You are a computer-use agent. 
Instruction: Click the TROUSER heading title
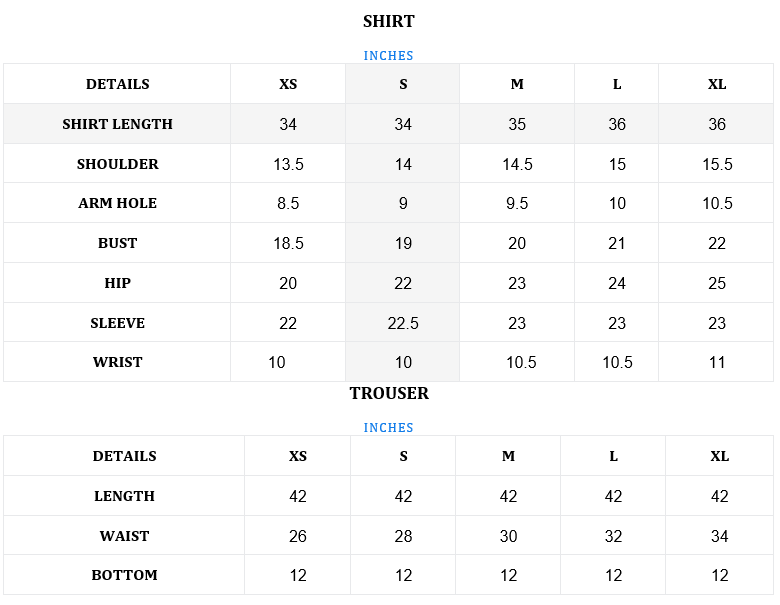pos(389,393)
